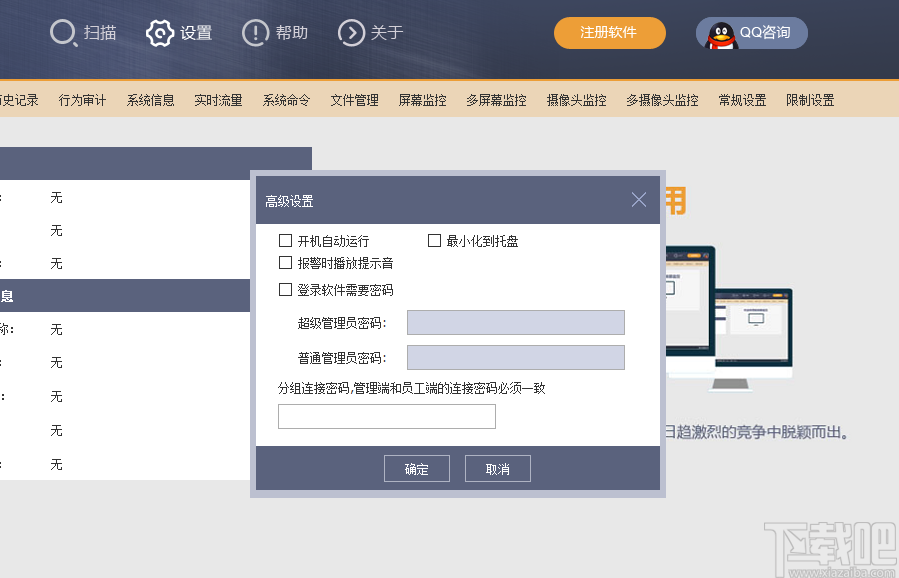Screen dimensions: 899x578
Task: Toggle 登录软件需要密码
Action: coord(286,289)
